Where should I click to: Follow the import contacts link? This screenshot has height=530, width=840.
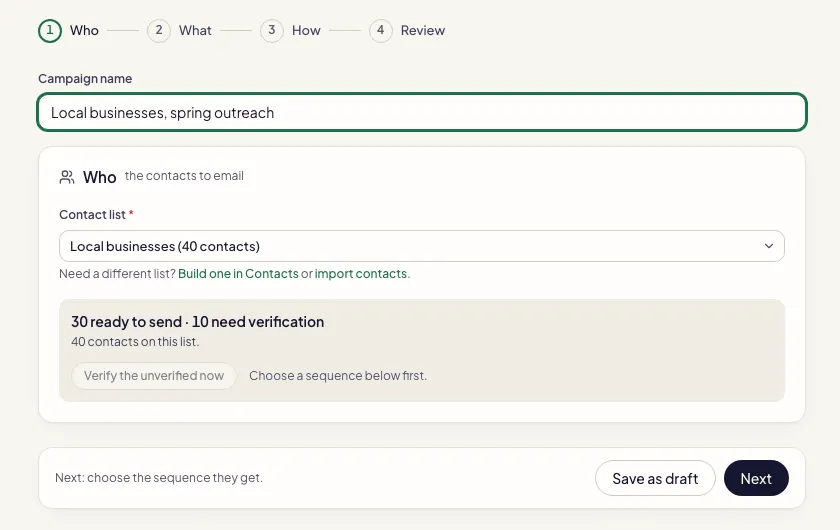point(361,274)
